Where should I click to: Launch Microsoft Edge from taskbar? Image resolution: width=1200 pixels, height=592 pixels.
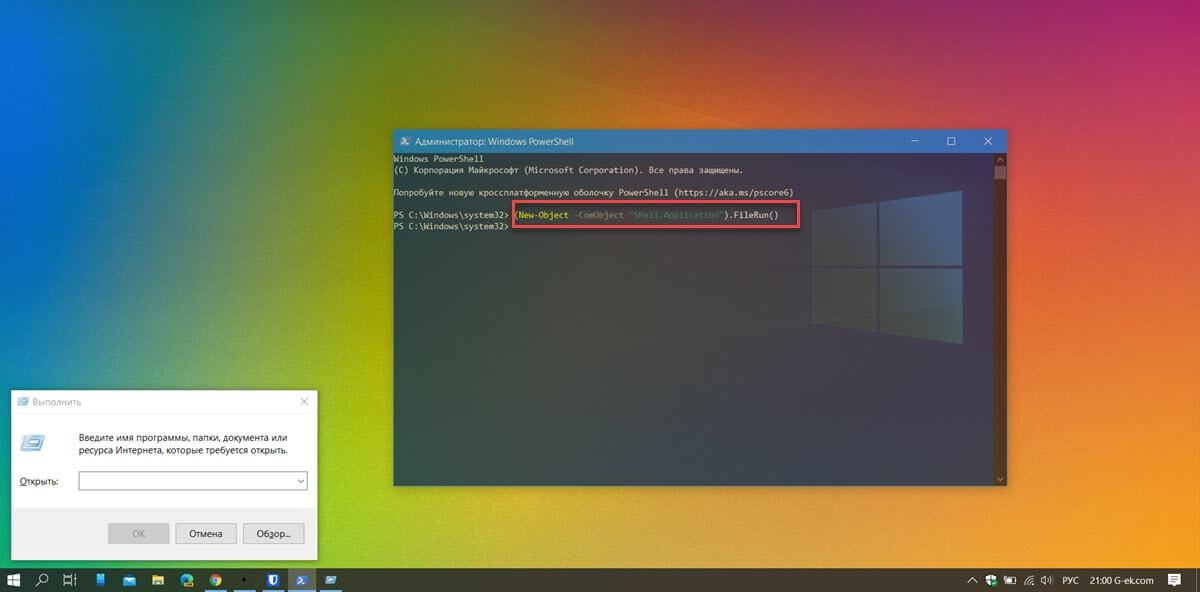tap(186, 580)
